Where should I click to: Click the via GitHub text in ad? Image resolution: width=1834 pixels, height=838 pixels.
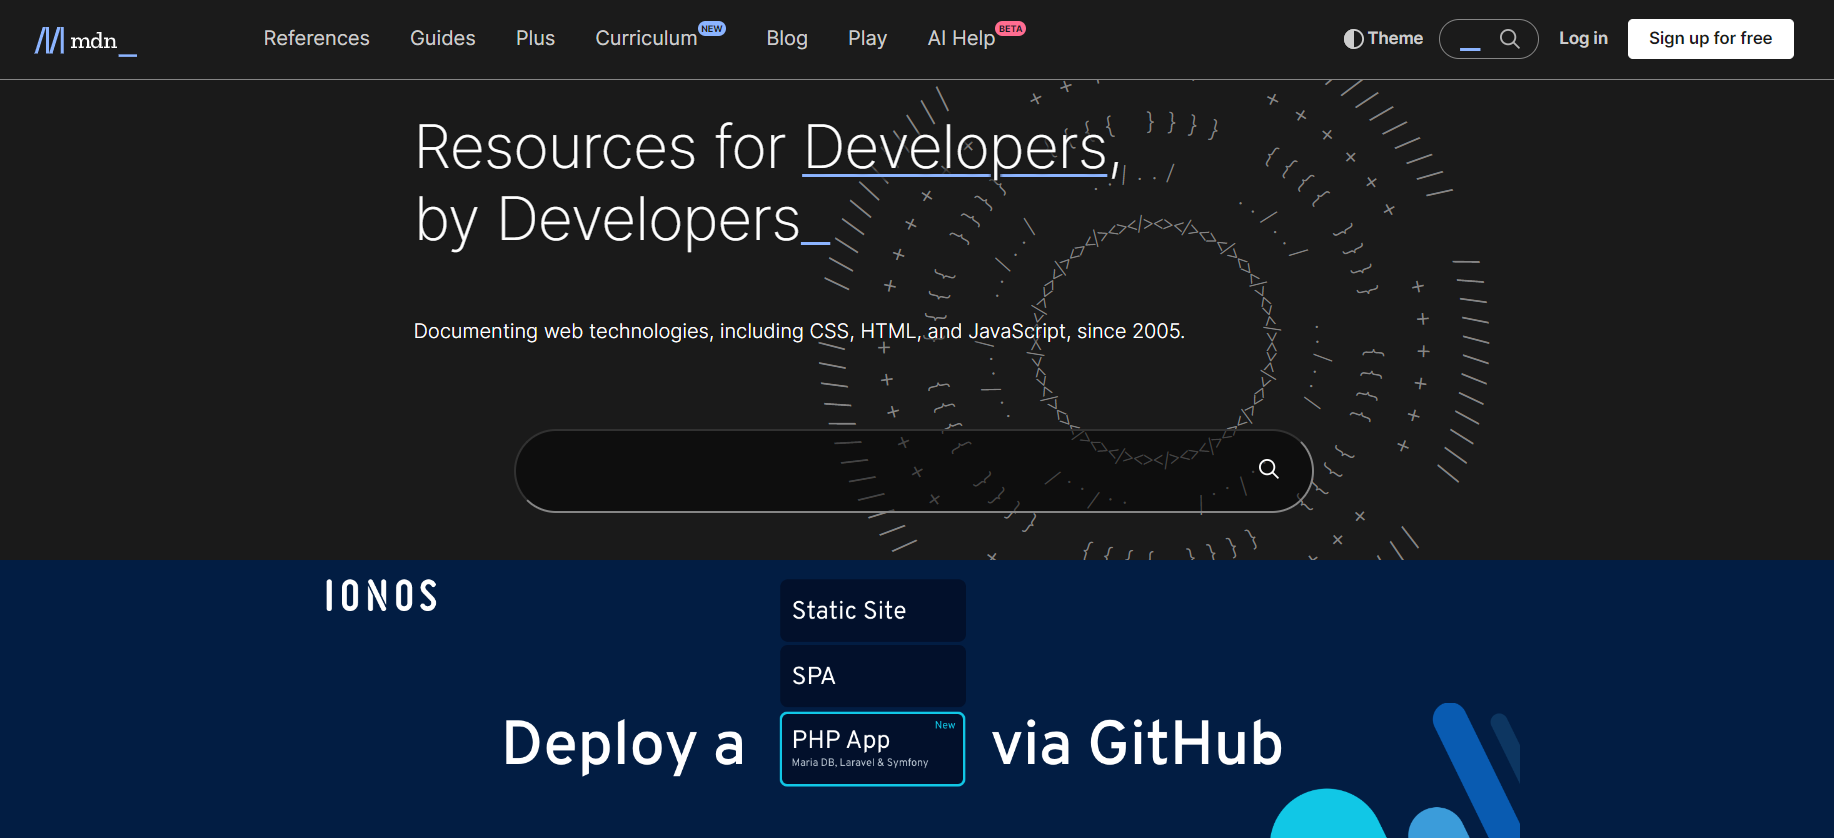(x=1137, y=744)
